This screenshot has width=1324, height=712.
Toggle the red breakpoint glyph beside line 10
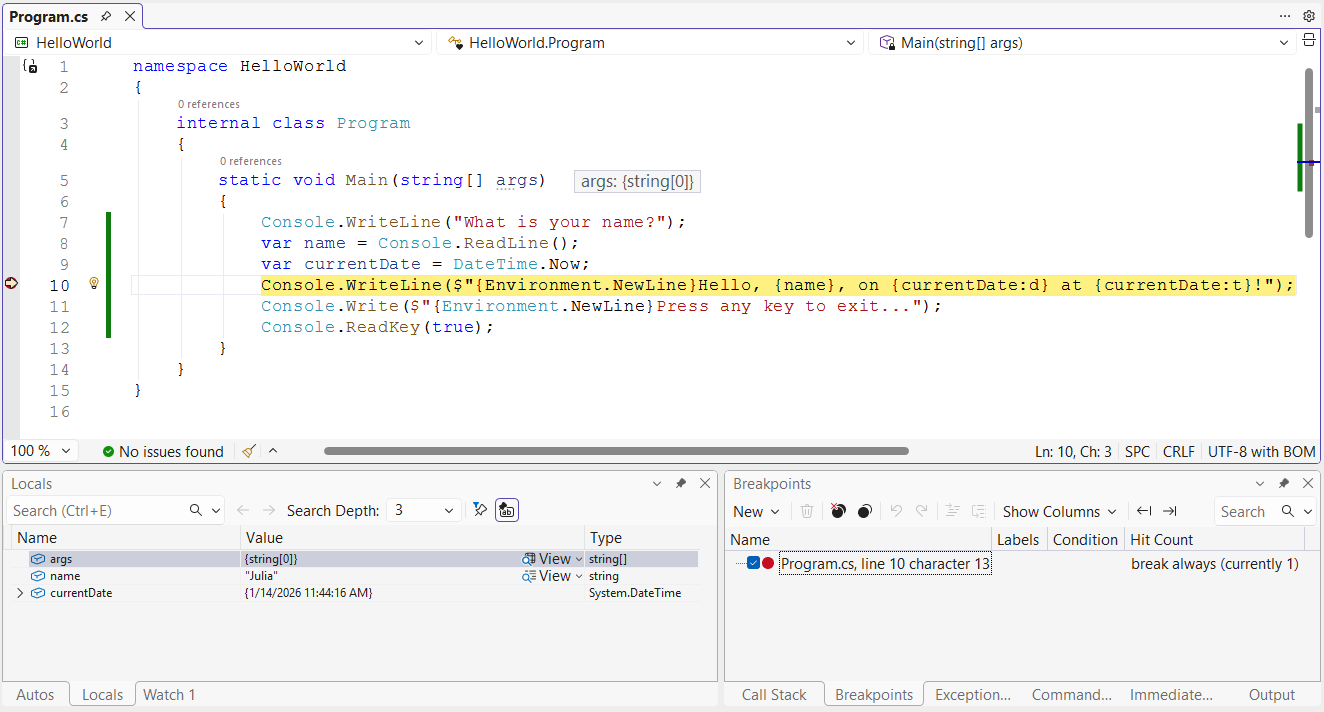click(11, 283)
